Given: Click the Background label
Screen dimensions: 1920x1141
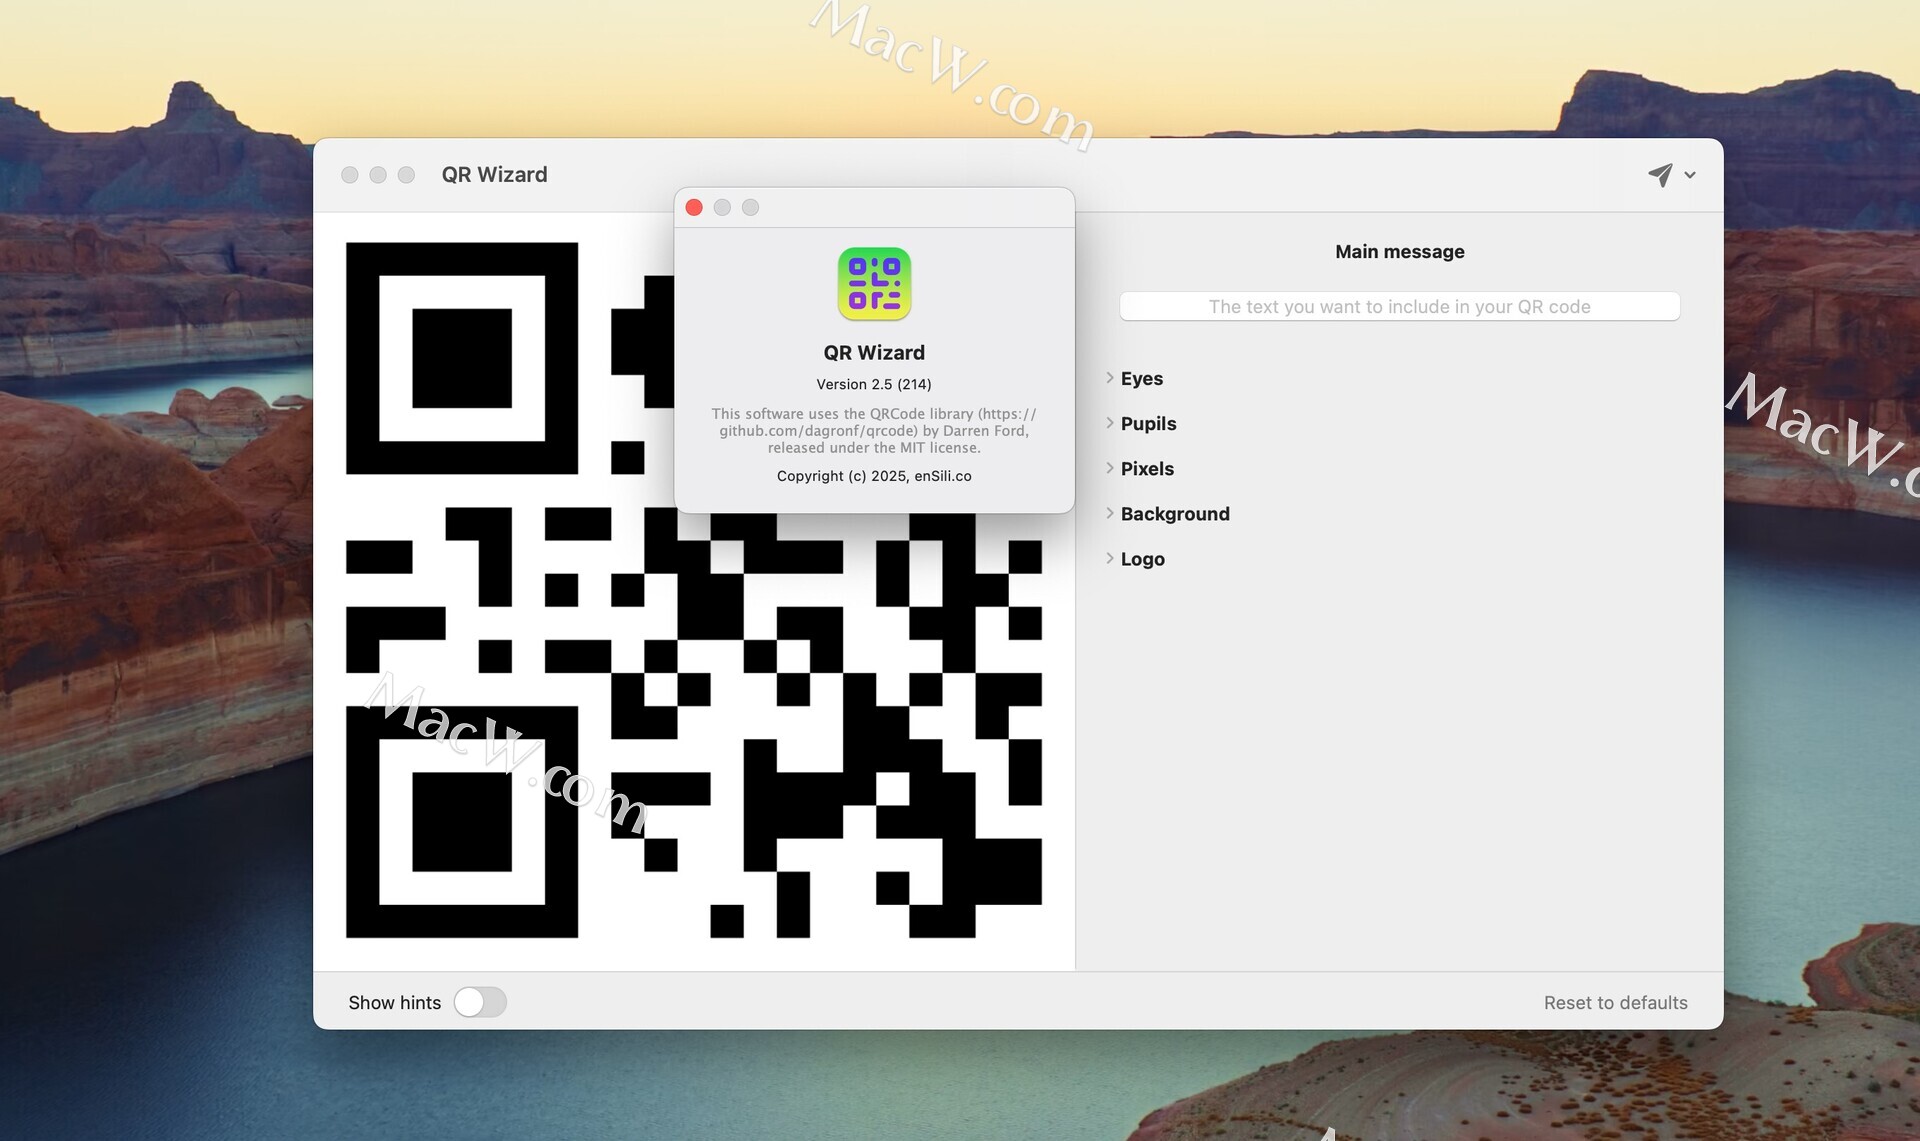Looking at the screenshot, I should pyautogui.click(x=1175, y=513).
